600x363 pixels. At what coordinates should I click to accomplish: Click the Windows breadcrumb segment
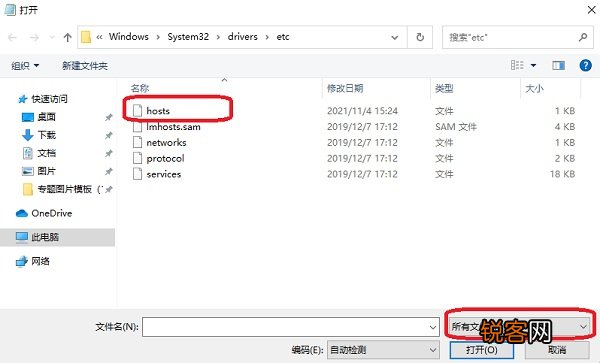[129, 37]
